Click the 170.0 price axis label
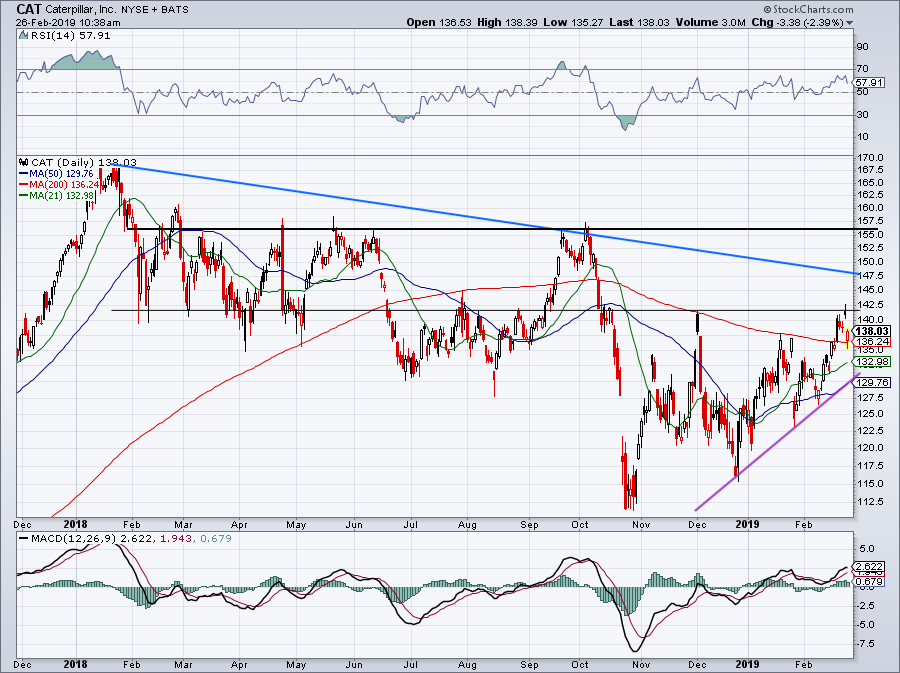The image size is (900, 673). 871,157
